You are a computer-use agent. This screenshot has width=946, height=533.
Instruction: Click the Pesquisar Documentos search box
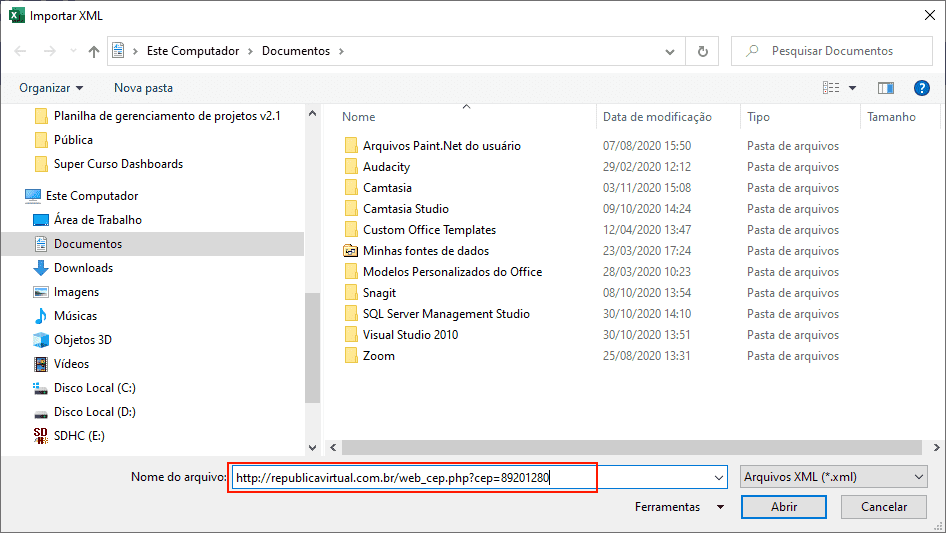(831, 51)
